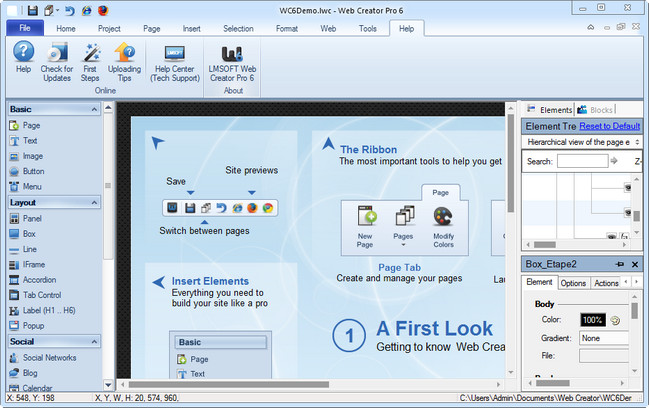Image resolution: width=649 pixels, height=408 pixels.
Task: Switch to the Project ribbon tab
Action: point(109,29)
